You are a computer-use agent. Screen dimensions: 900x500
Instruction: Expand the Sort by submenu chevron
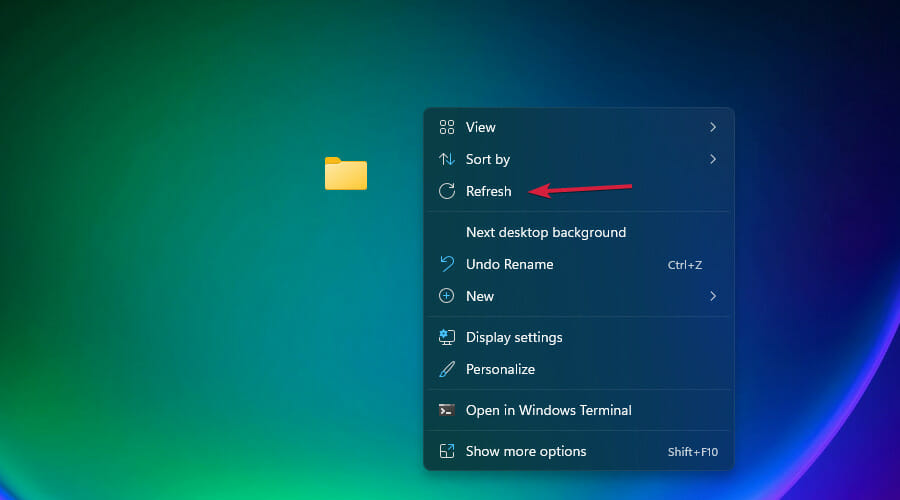pos(713,159)
